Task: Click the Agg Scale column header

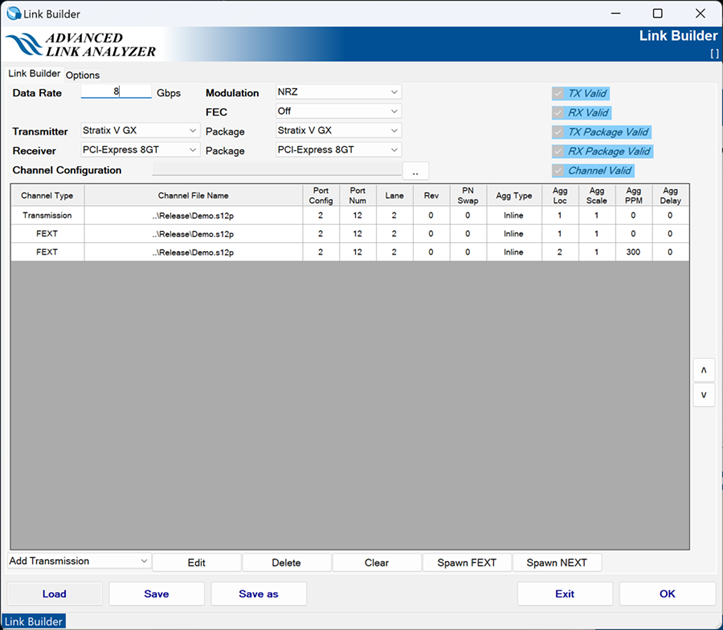Action: coord(597,196)
